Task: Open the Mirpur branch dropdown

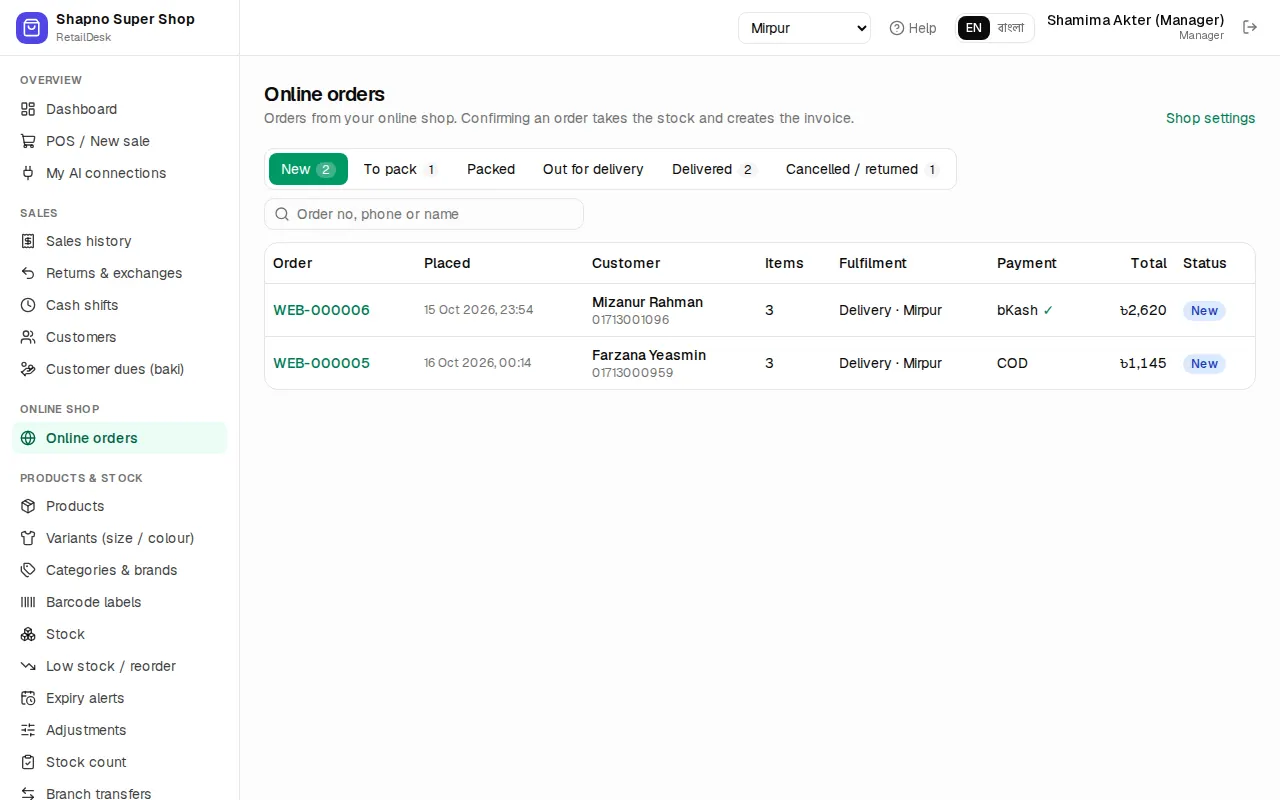Action: tap(805, 28)
